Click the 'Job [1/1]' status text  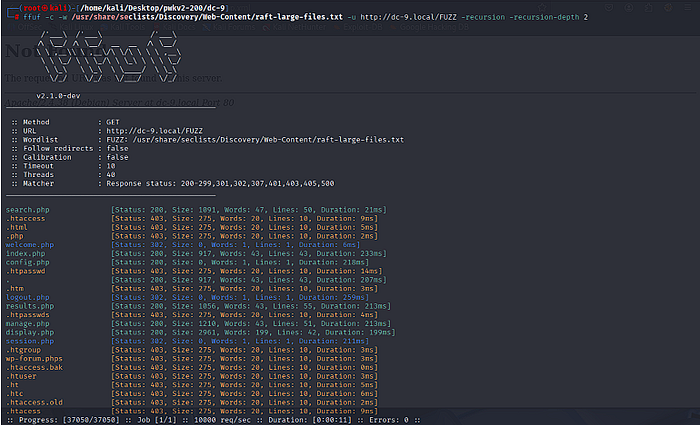pyautogui.click(x=155, y=420)
